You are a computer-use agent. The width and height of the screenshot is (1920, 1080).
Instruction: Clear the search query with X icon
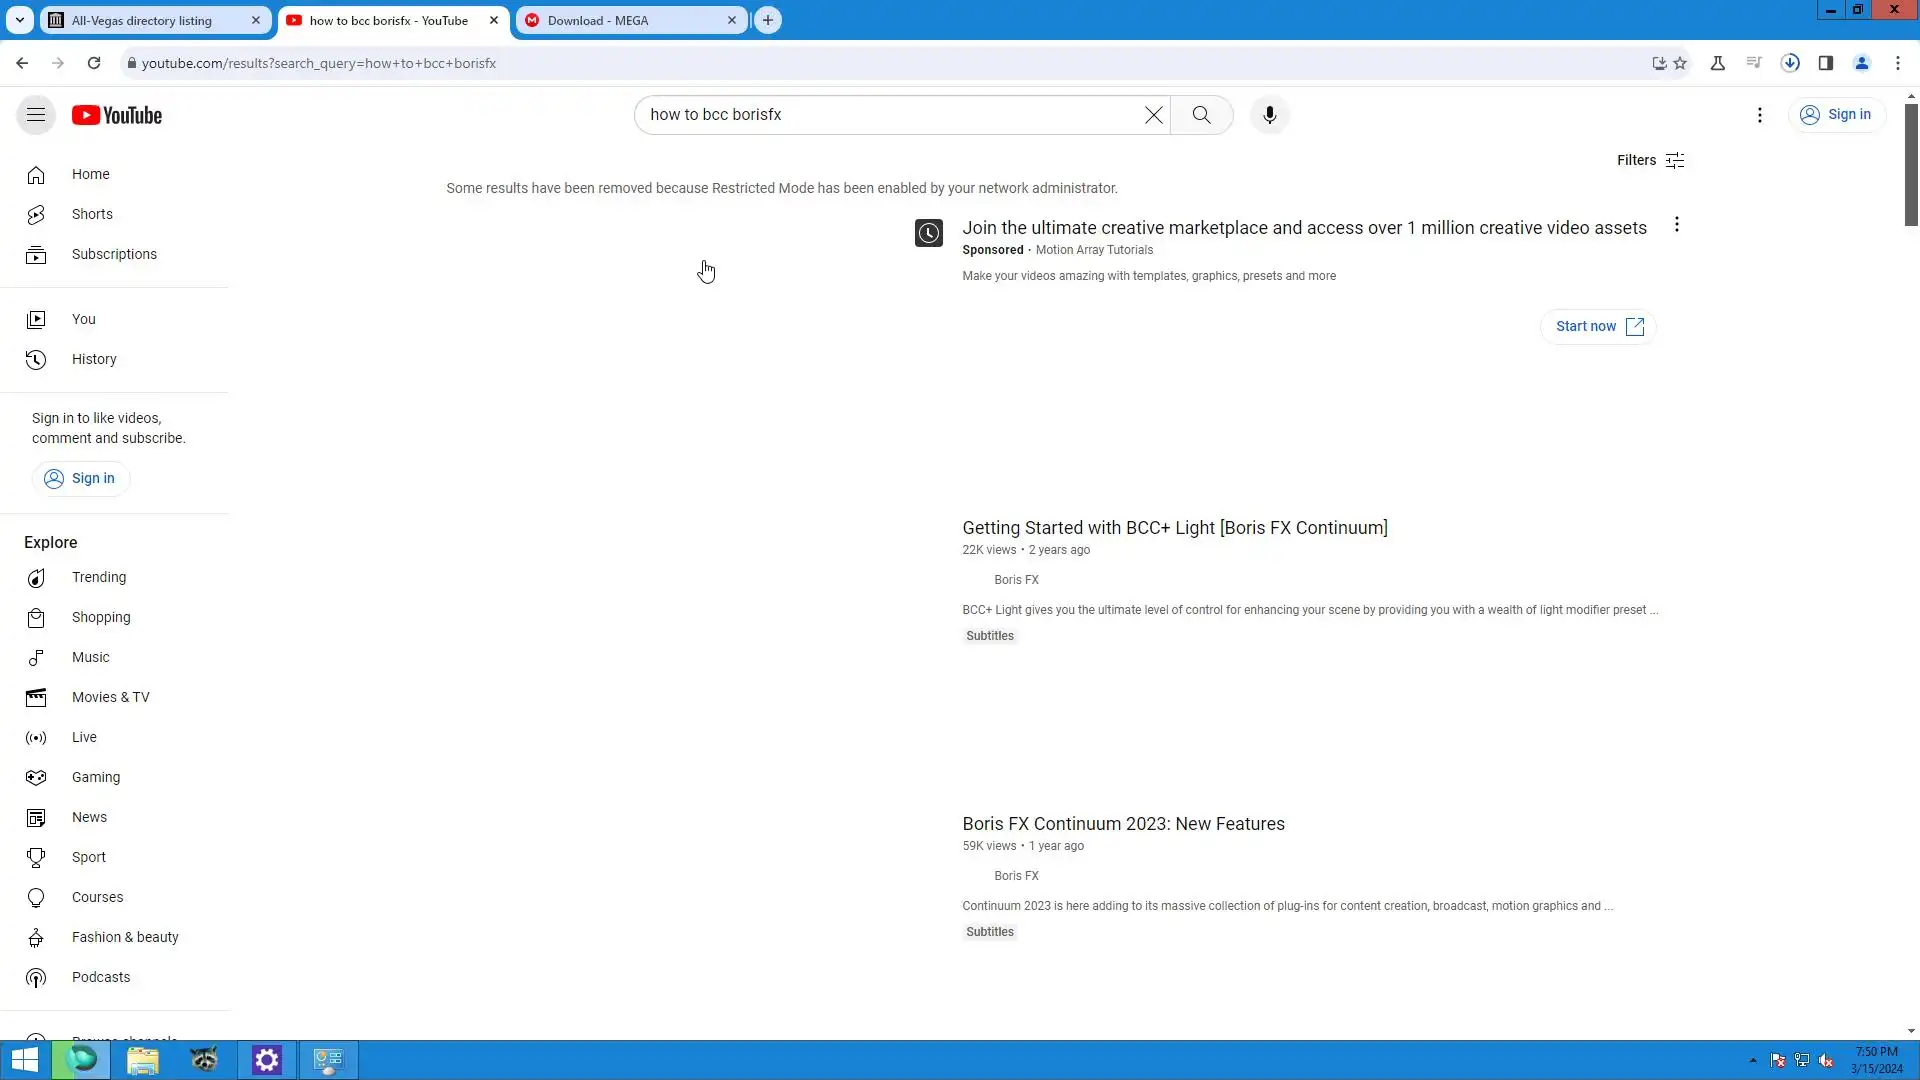coord(1153,115)
